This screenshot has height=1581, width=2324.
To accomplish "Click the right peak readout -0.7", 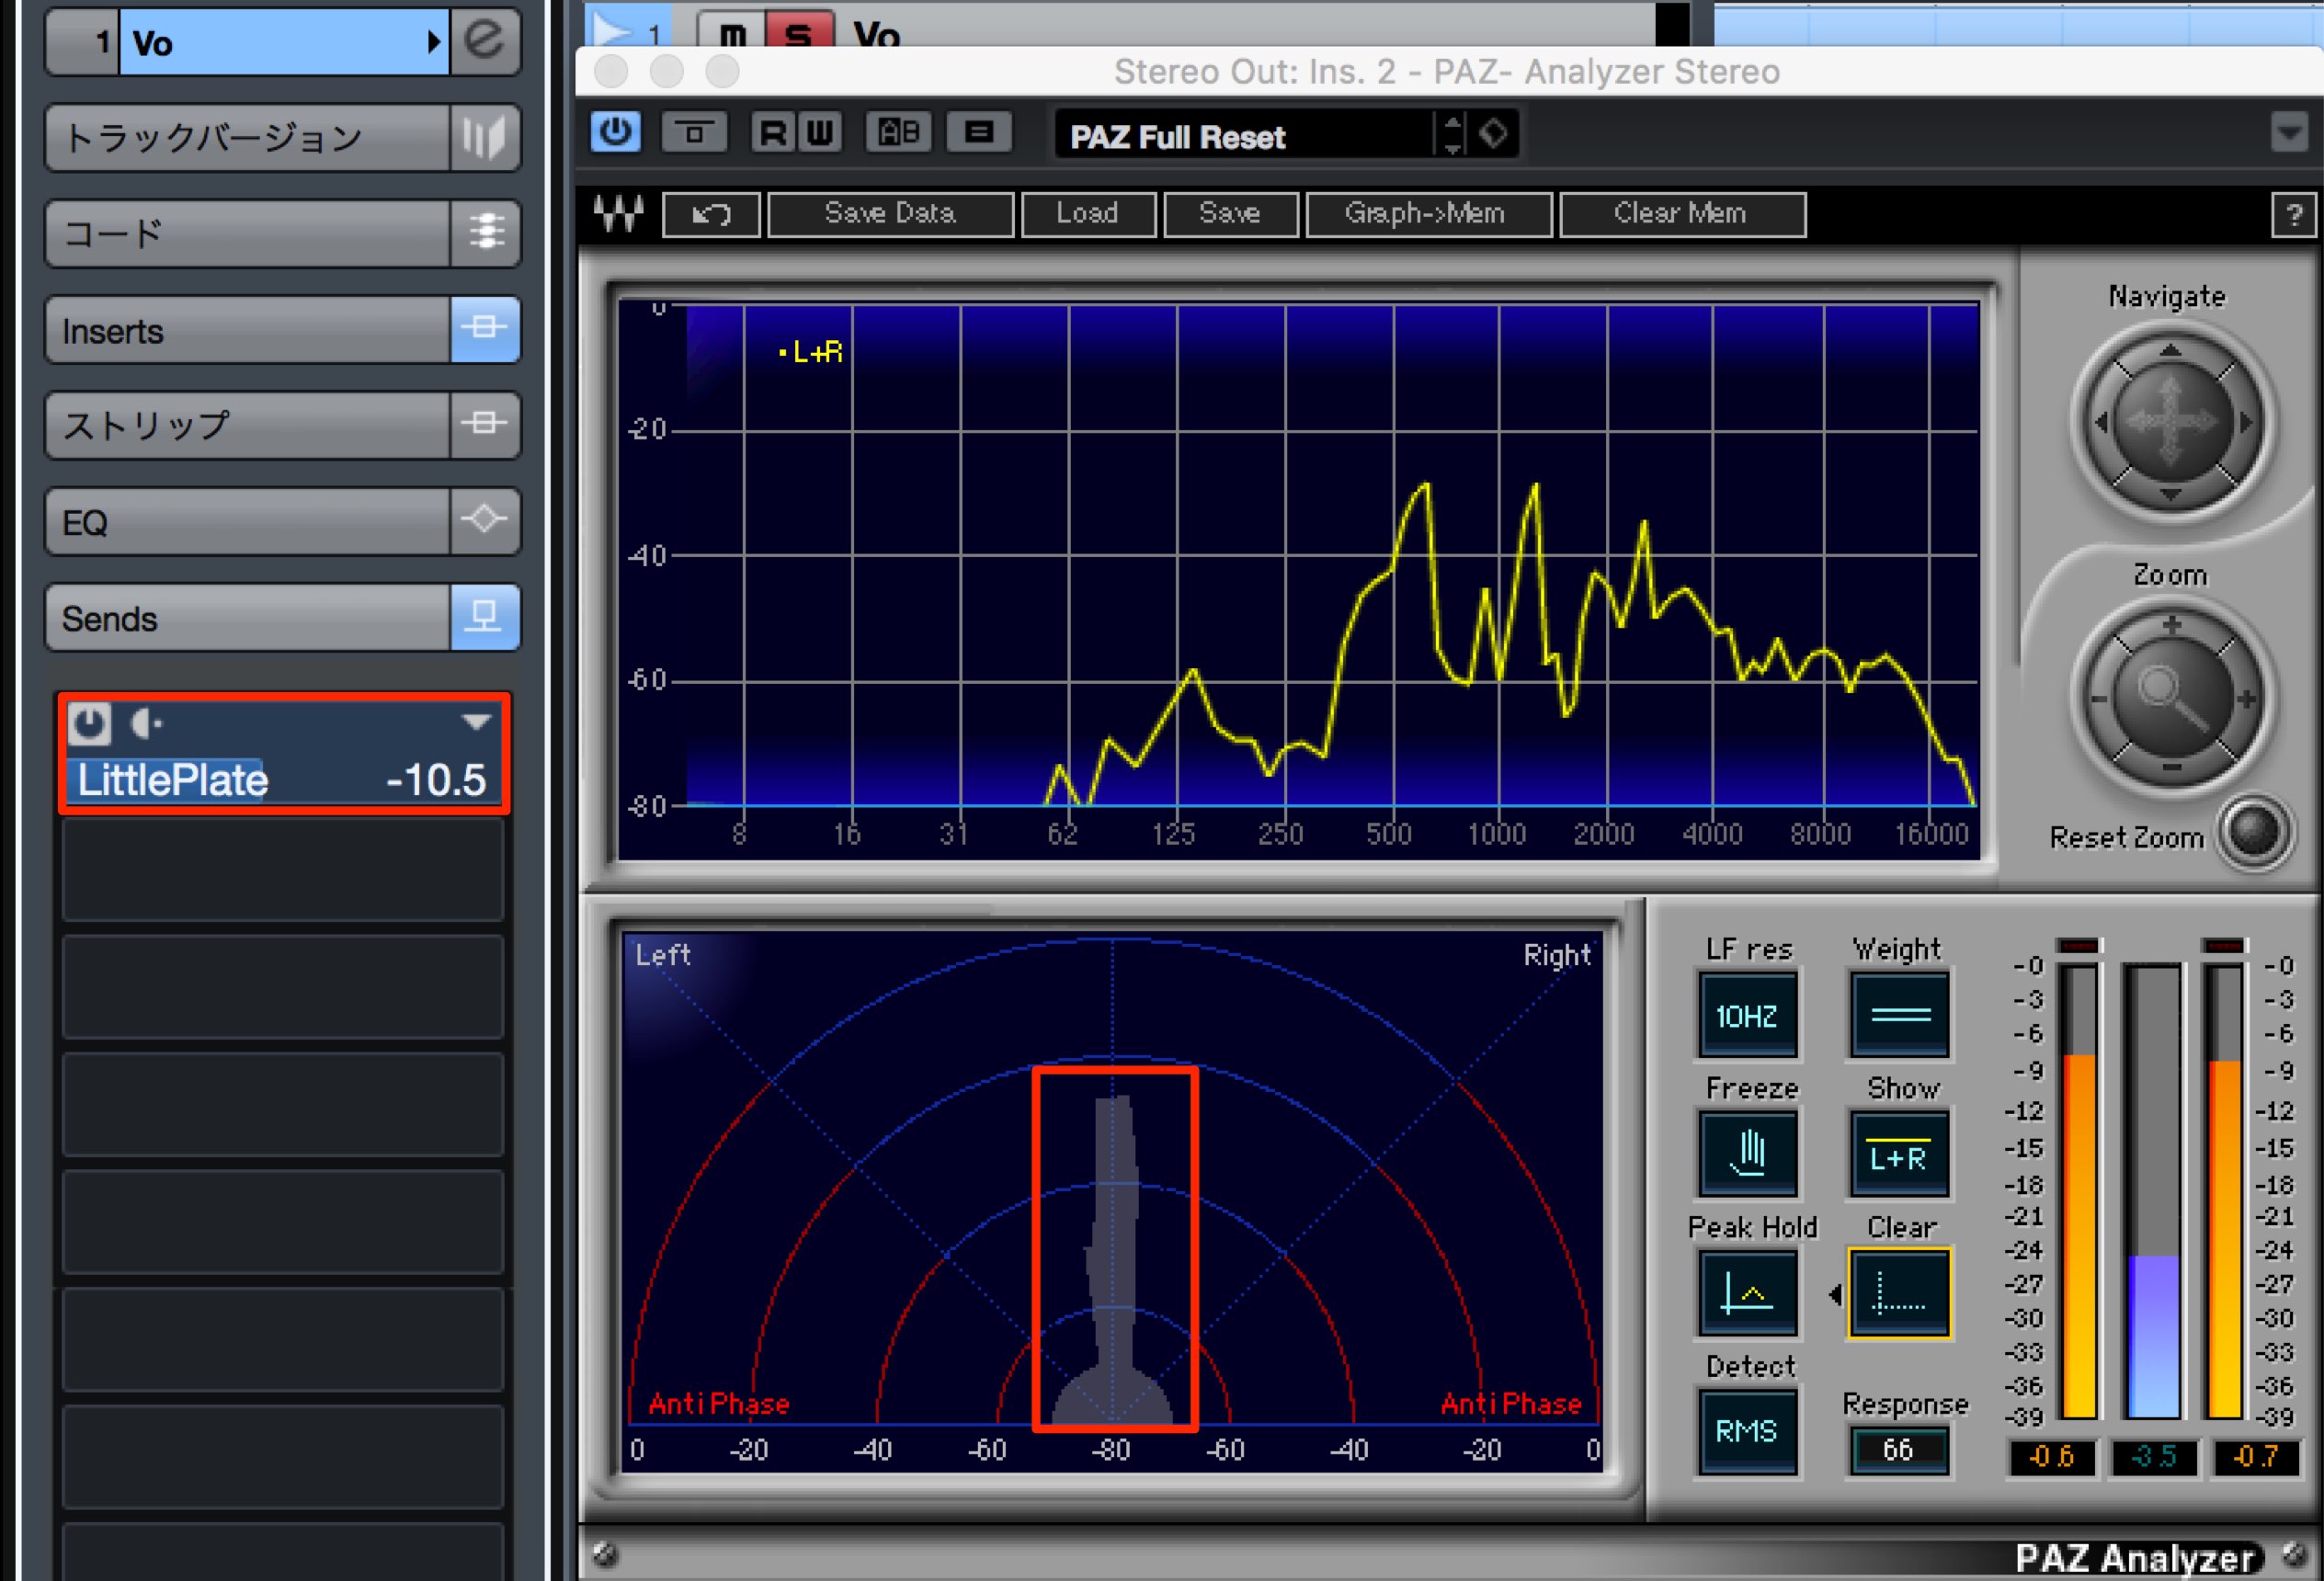I will (2255, 1457).
